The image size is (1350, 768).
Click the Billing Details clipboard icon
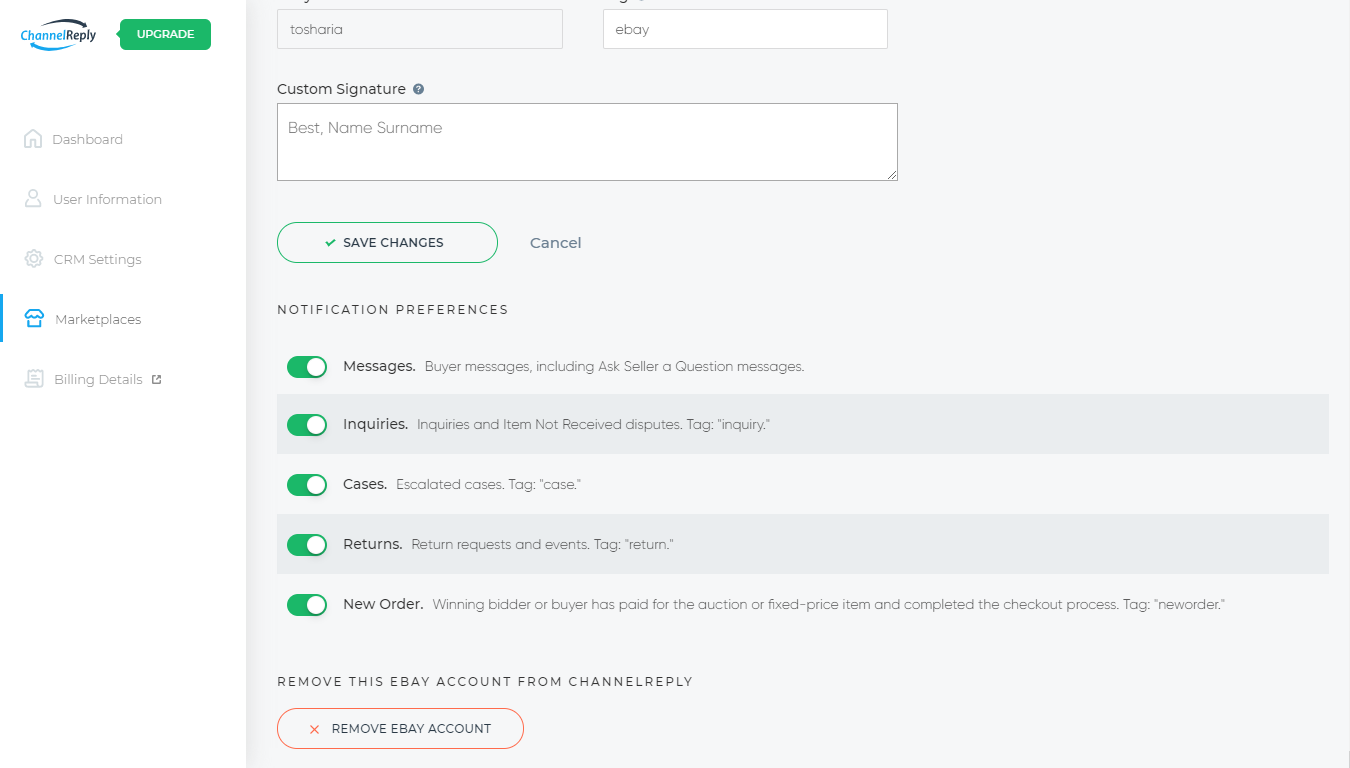pos(34,379)
